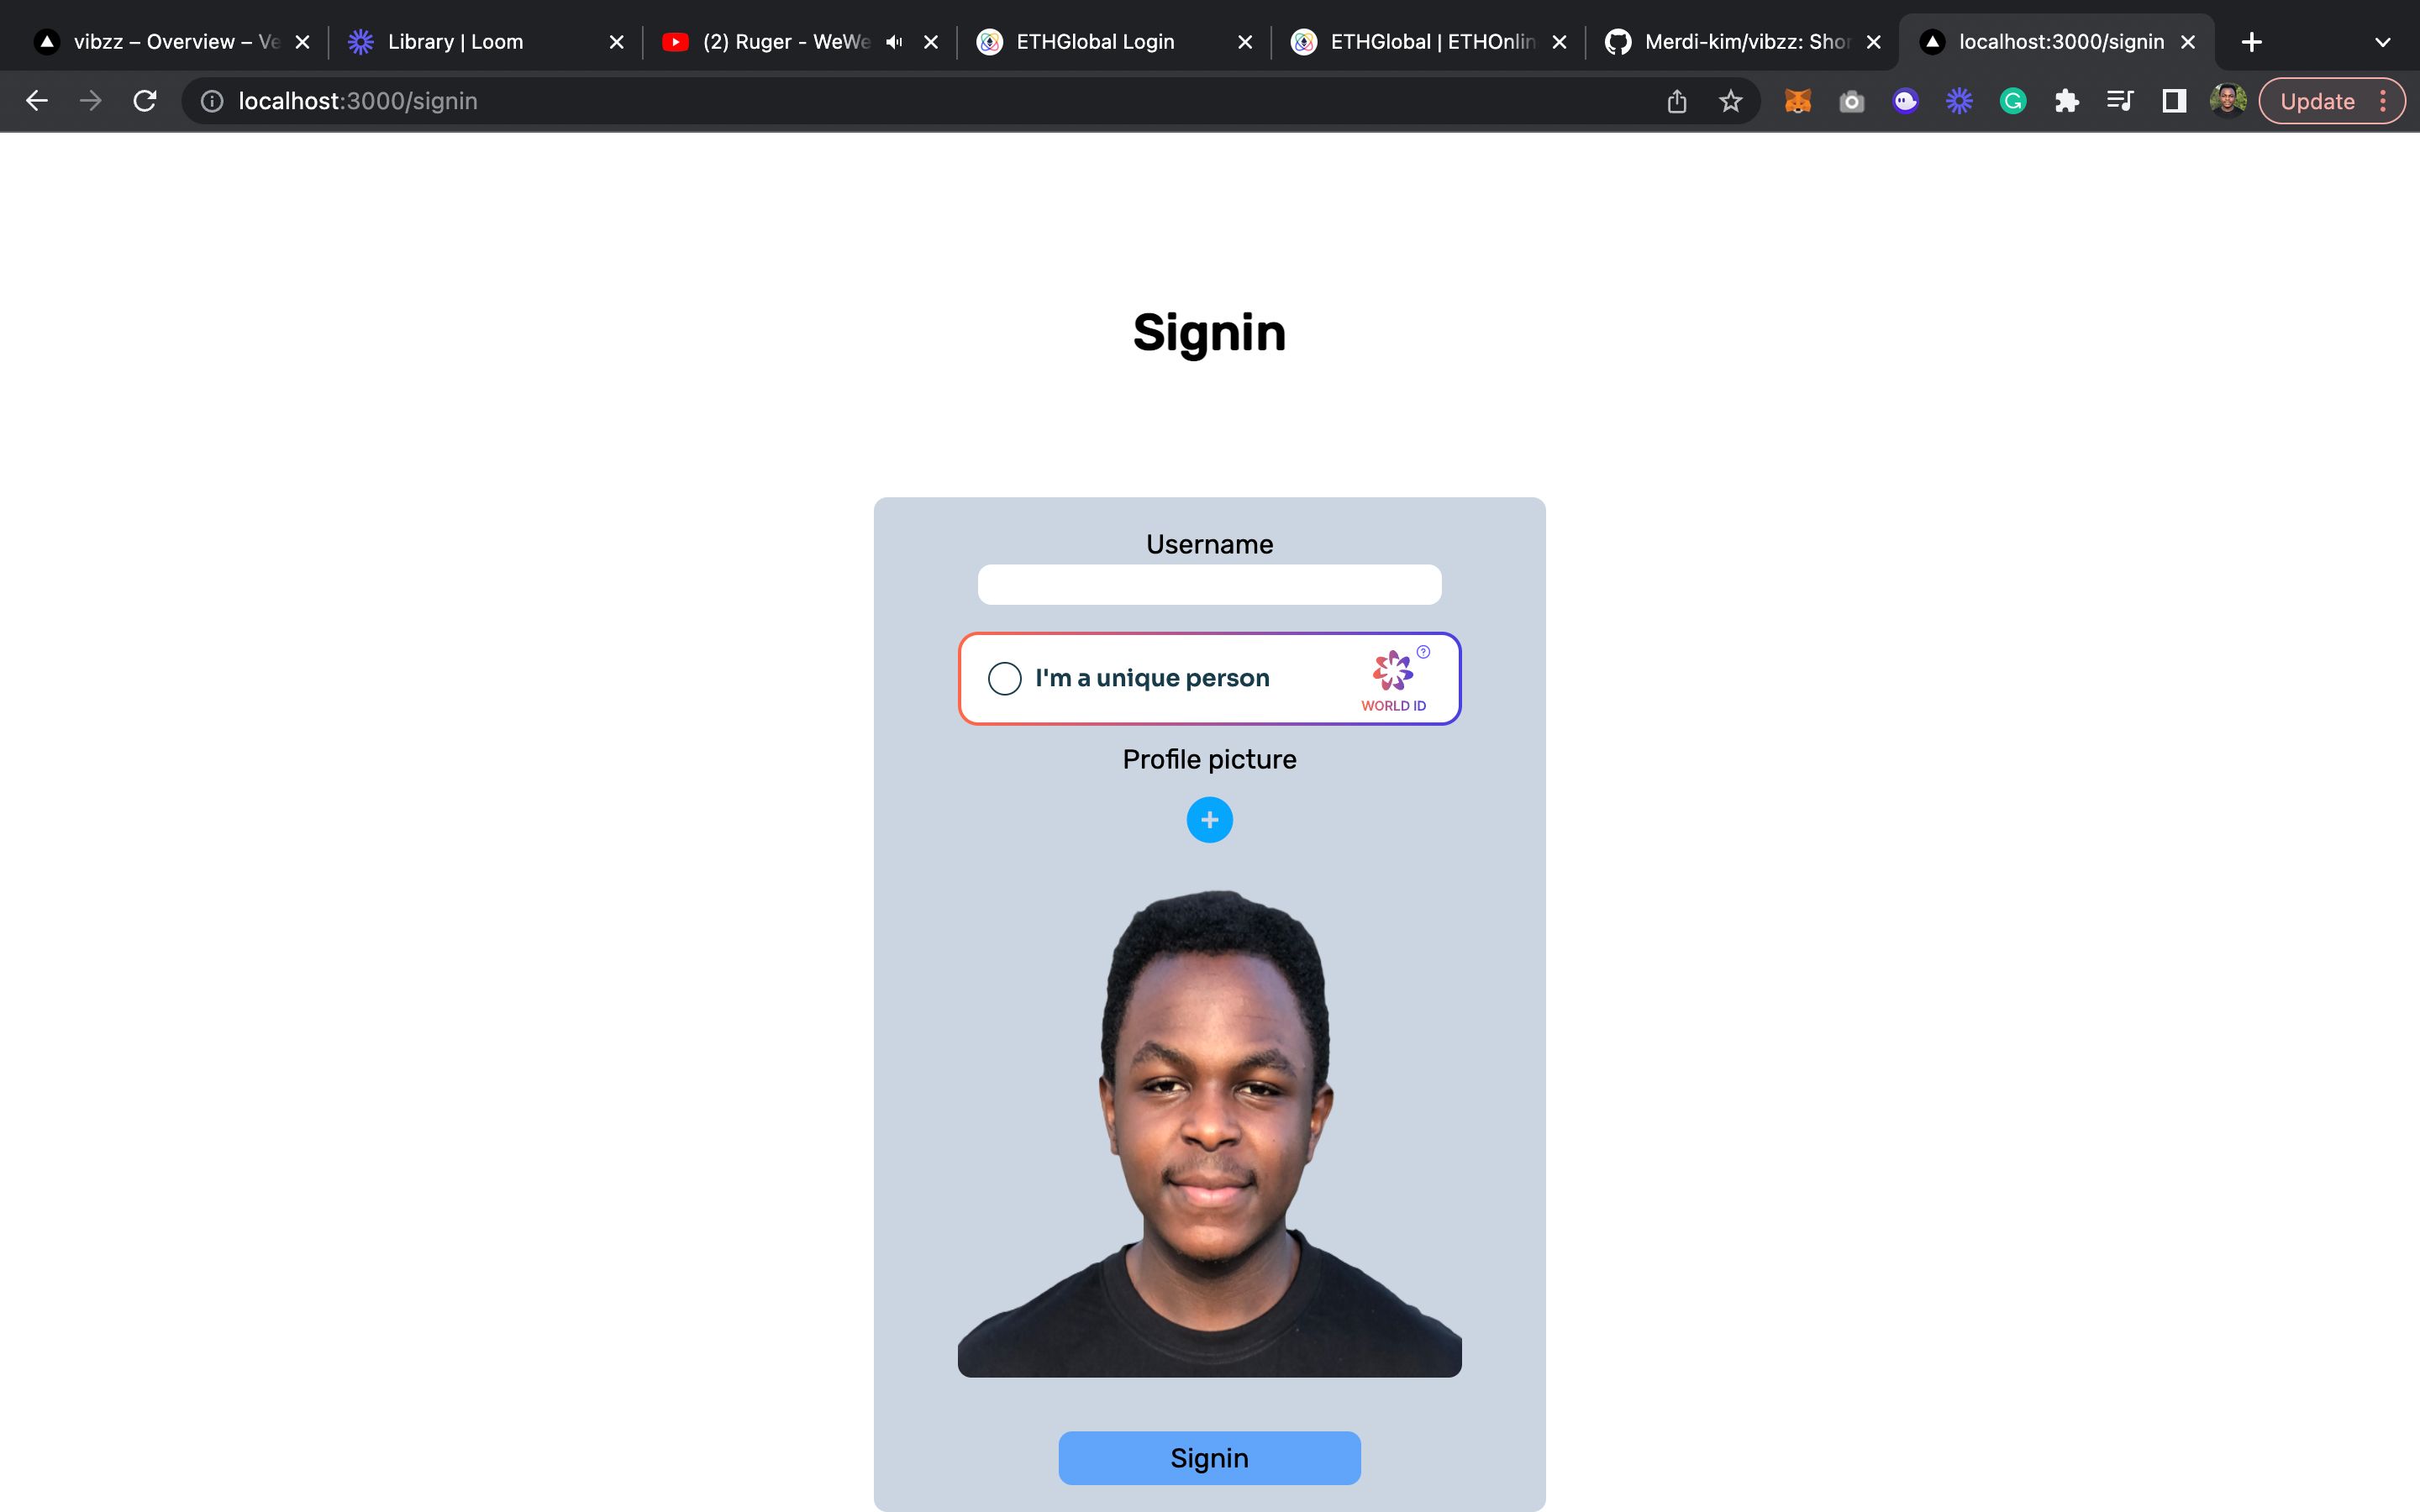Click the Signin button

[x=1209, y=1458]
